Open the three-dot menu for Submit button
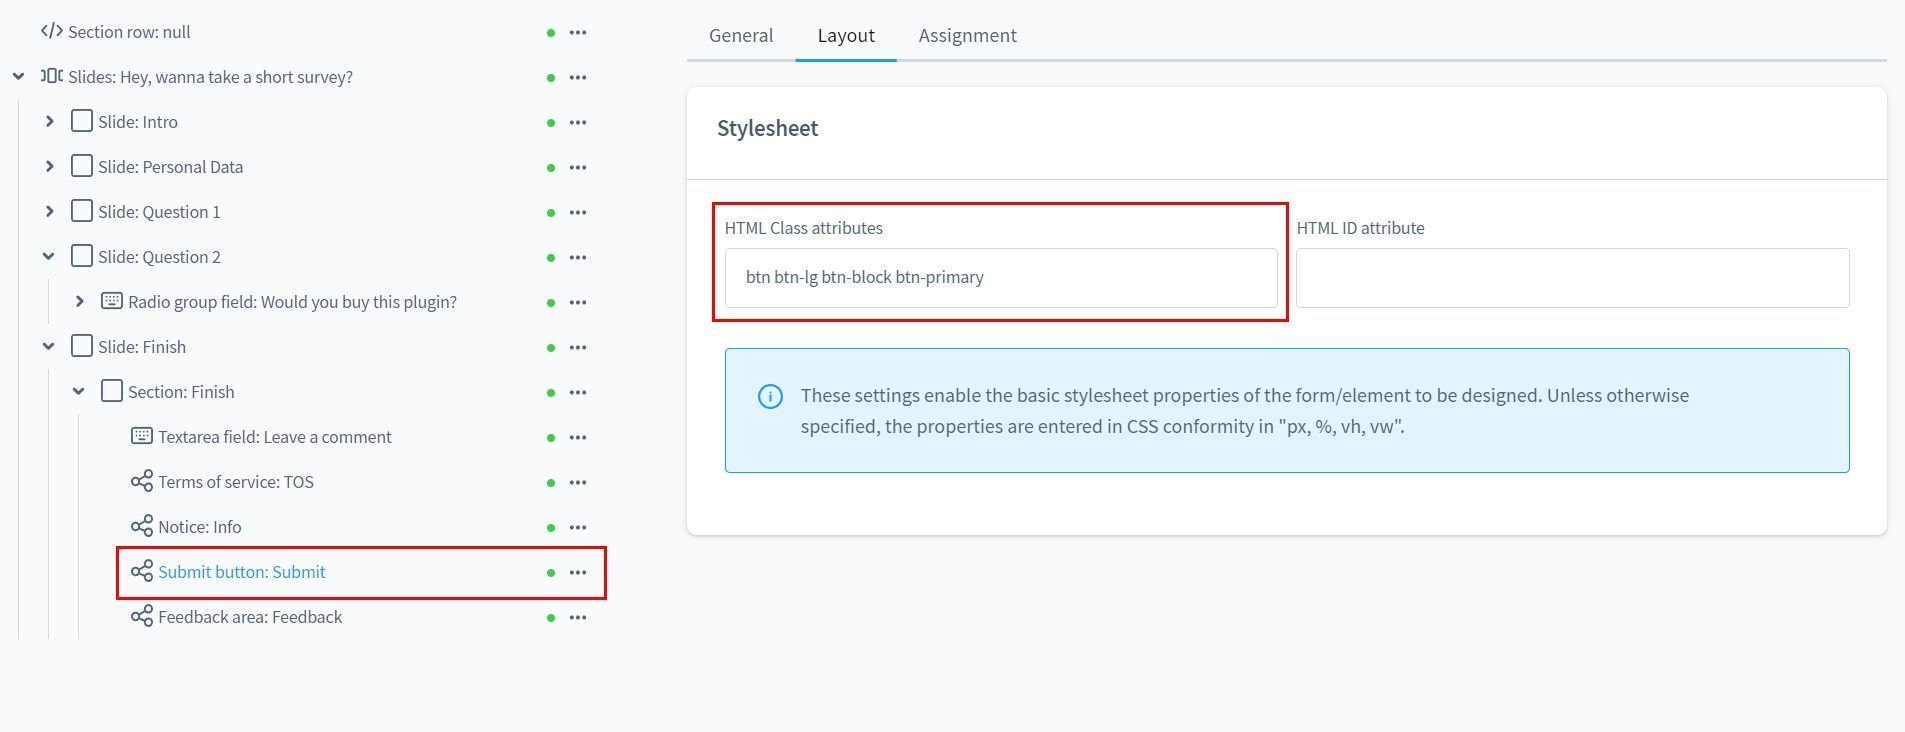 [x=578, y=573]
